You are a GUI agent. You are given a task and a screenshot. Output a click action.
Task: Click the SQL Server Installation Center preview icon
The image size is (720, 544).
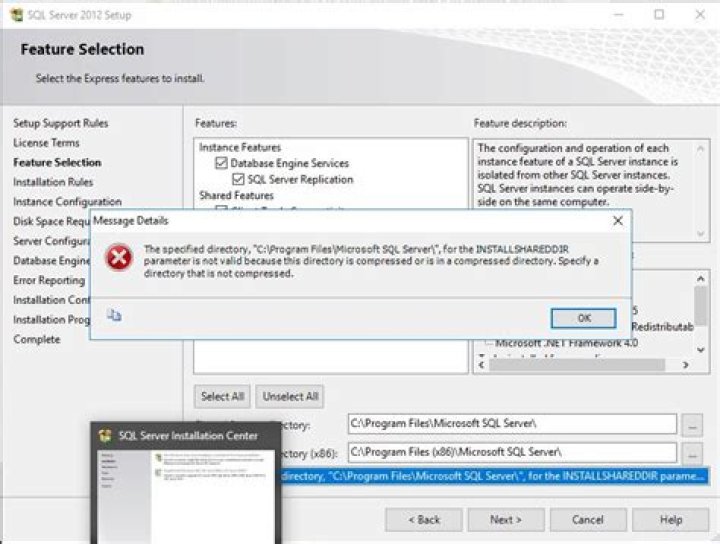106,436
